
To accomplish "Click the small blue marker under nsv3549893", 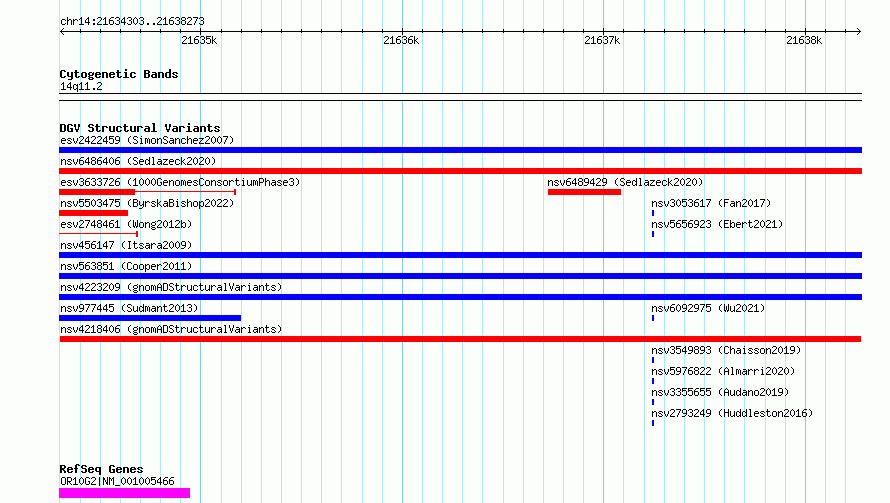I will [653, 360].
